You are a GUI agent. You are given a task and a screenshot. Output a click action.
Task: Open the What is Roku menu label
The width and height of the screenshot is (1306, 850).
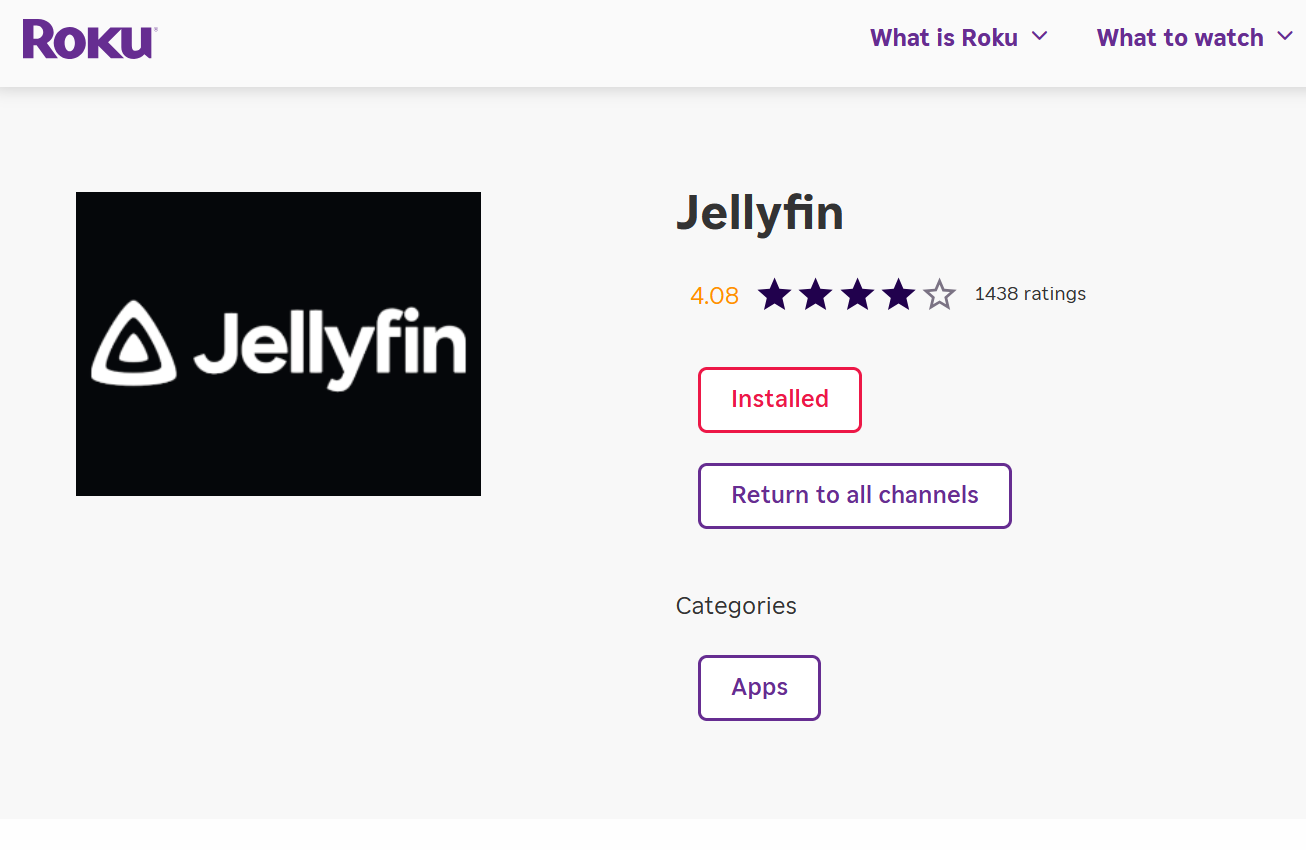coord(943,38)
